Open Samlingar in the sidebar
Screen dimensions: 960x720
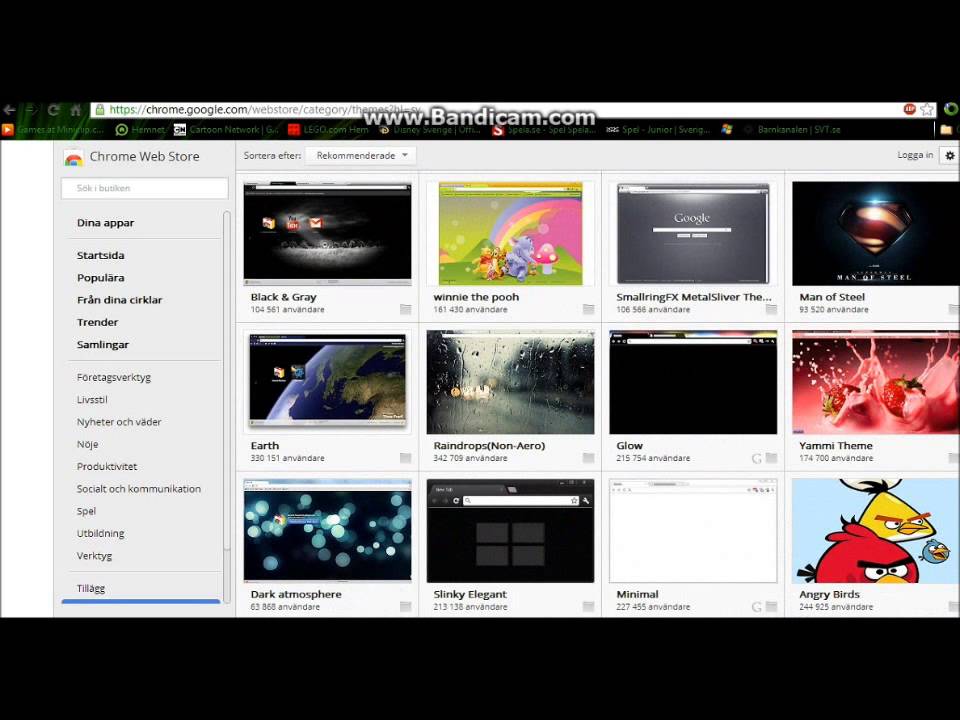point(103,345)
